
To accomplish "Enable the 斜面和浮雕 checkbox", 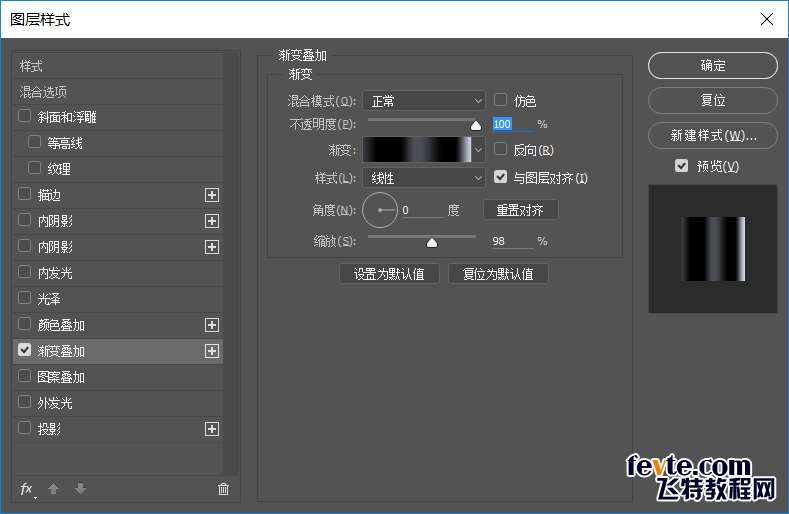I will pyautogui.click(x=24, y=116).
